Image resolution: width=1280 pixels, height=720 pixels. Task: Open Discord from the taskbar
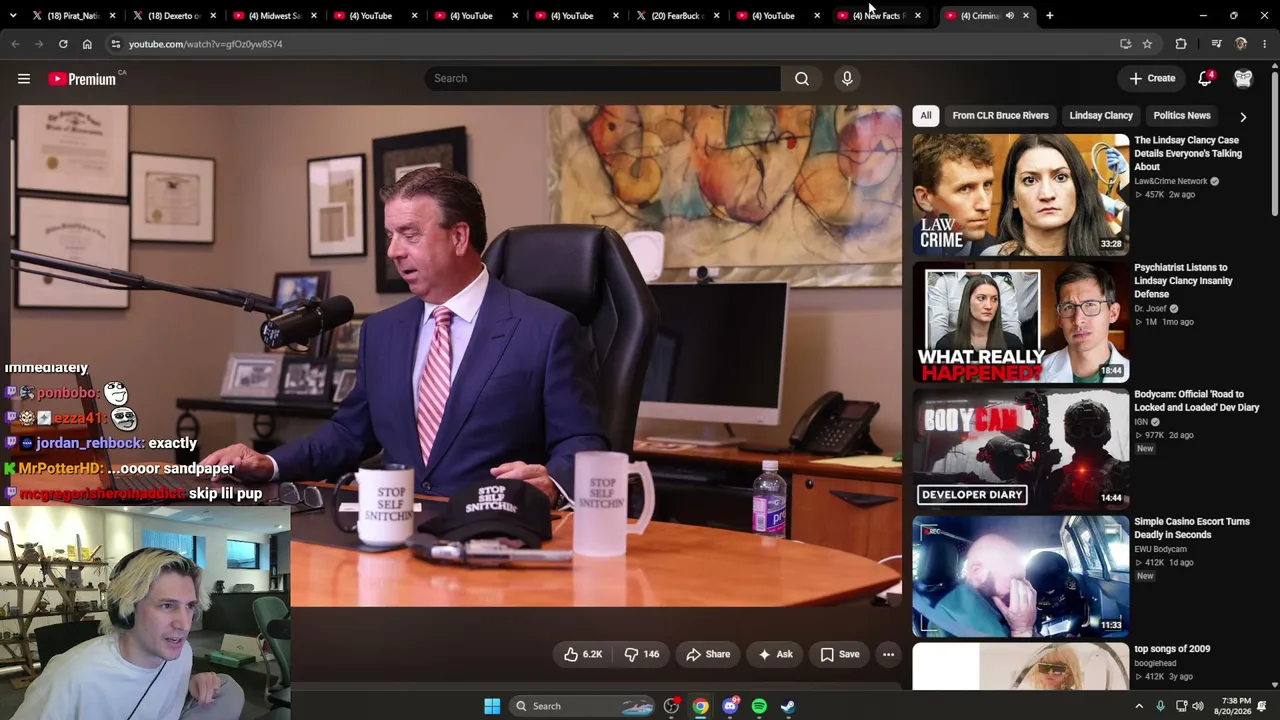coord(730,706)
